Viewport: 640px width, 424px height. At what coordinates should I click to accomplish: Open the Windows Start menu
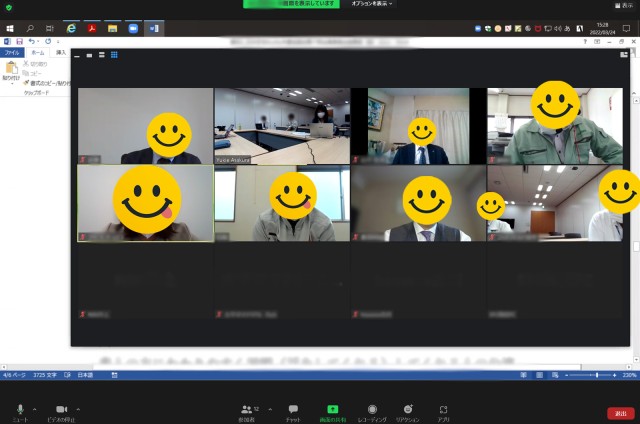click(x=10, y=29)
